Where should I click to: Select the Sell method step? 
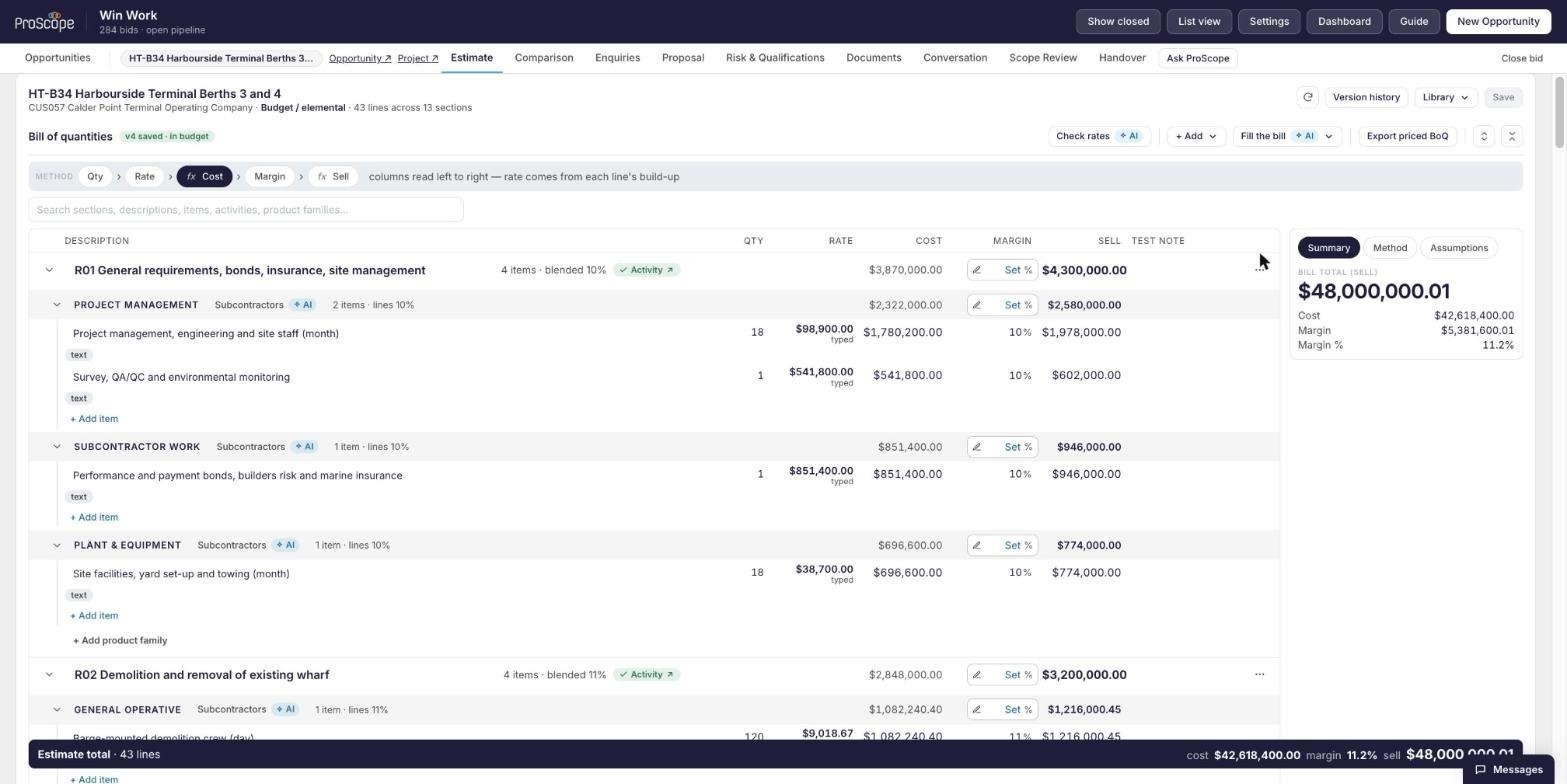click(333, 177)
